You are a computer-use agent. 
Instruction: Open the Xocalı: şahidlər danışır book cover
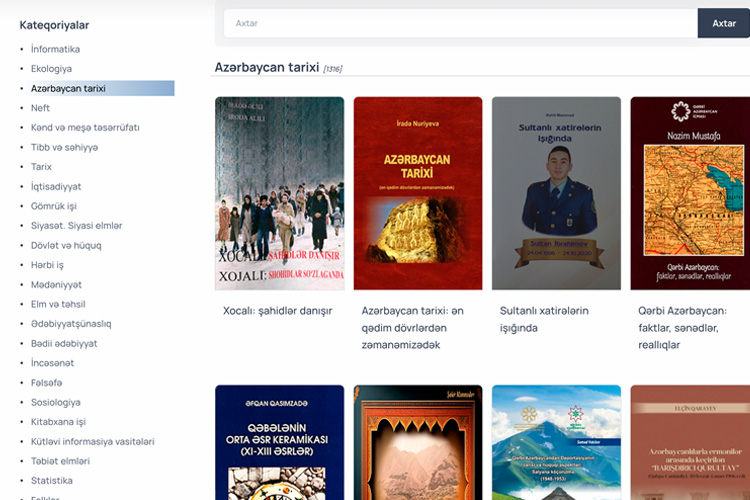coord(279,193)
